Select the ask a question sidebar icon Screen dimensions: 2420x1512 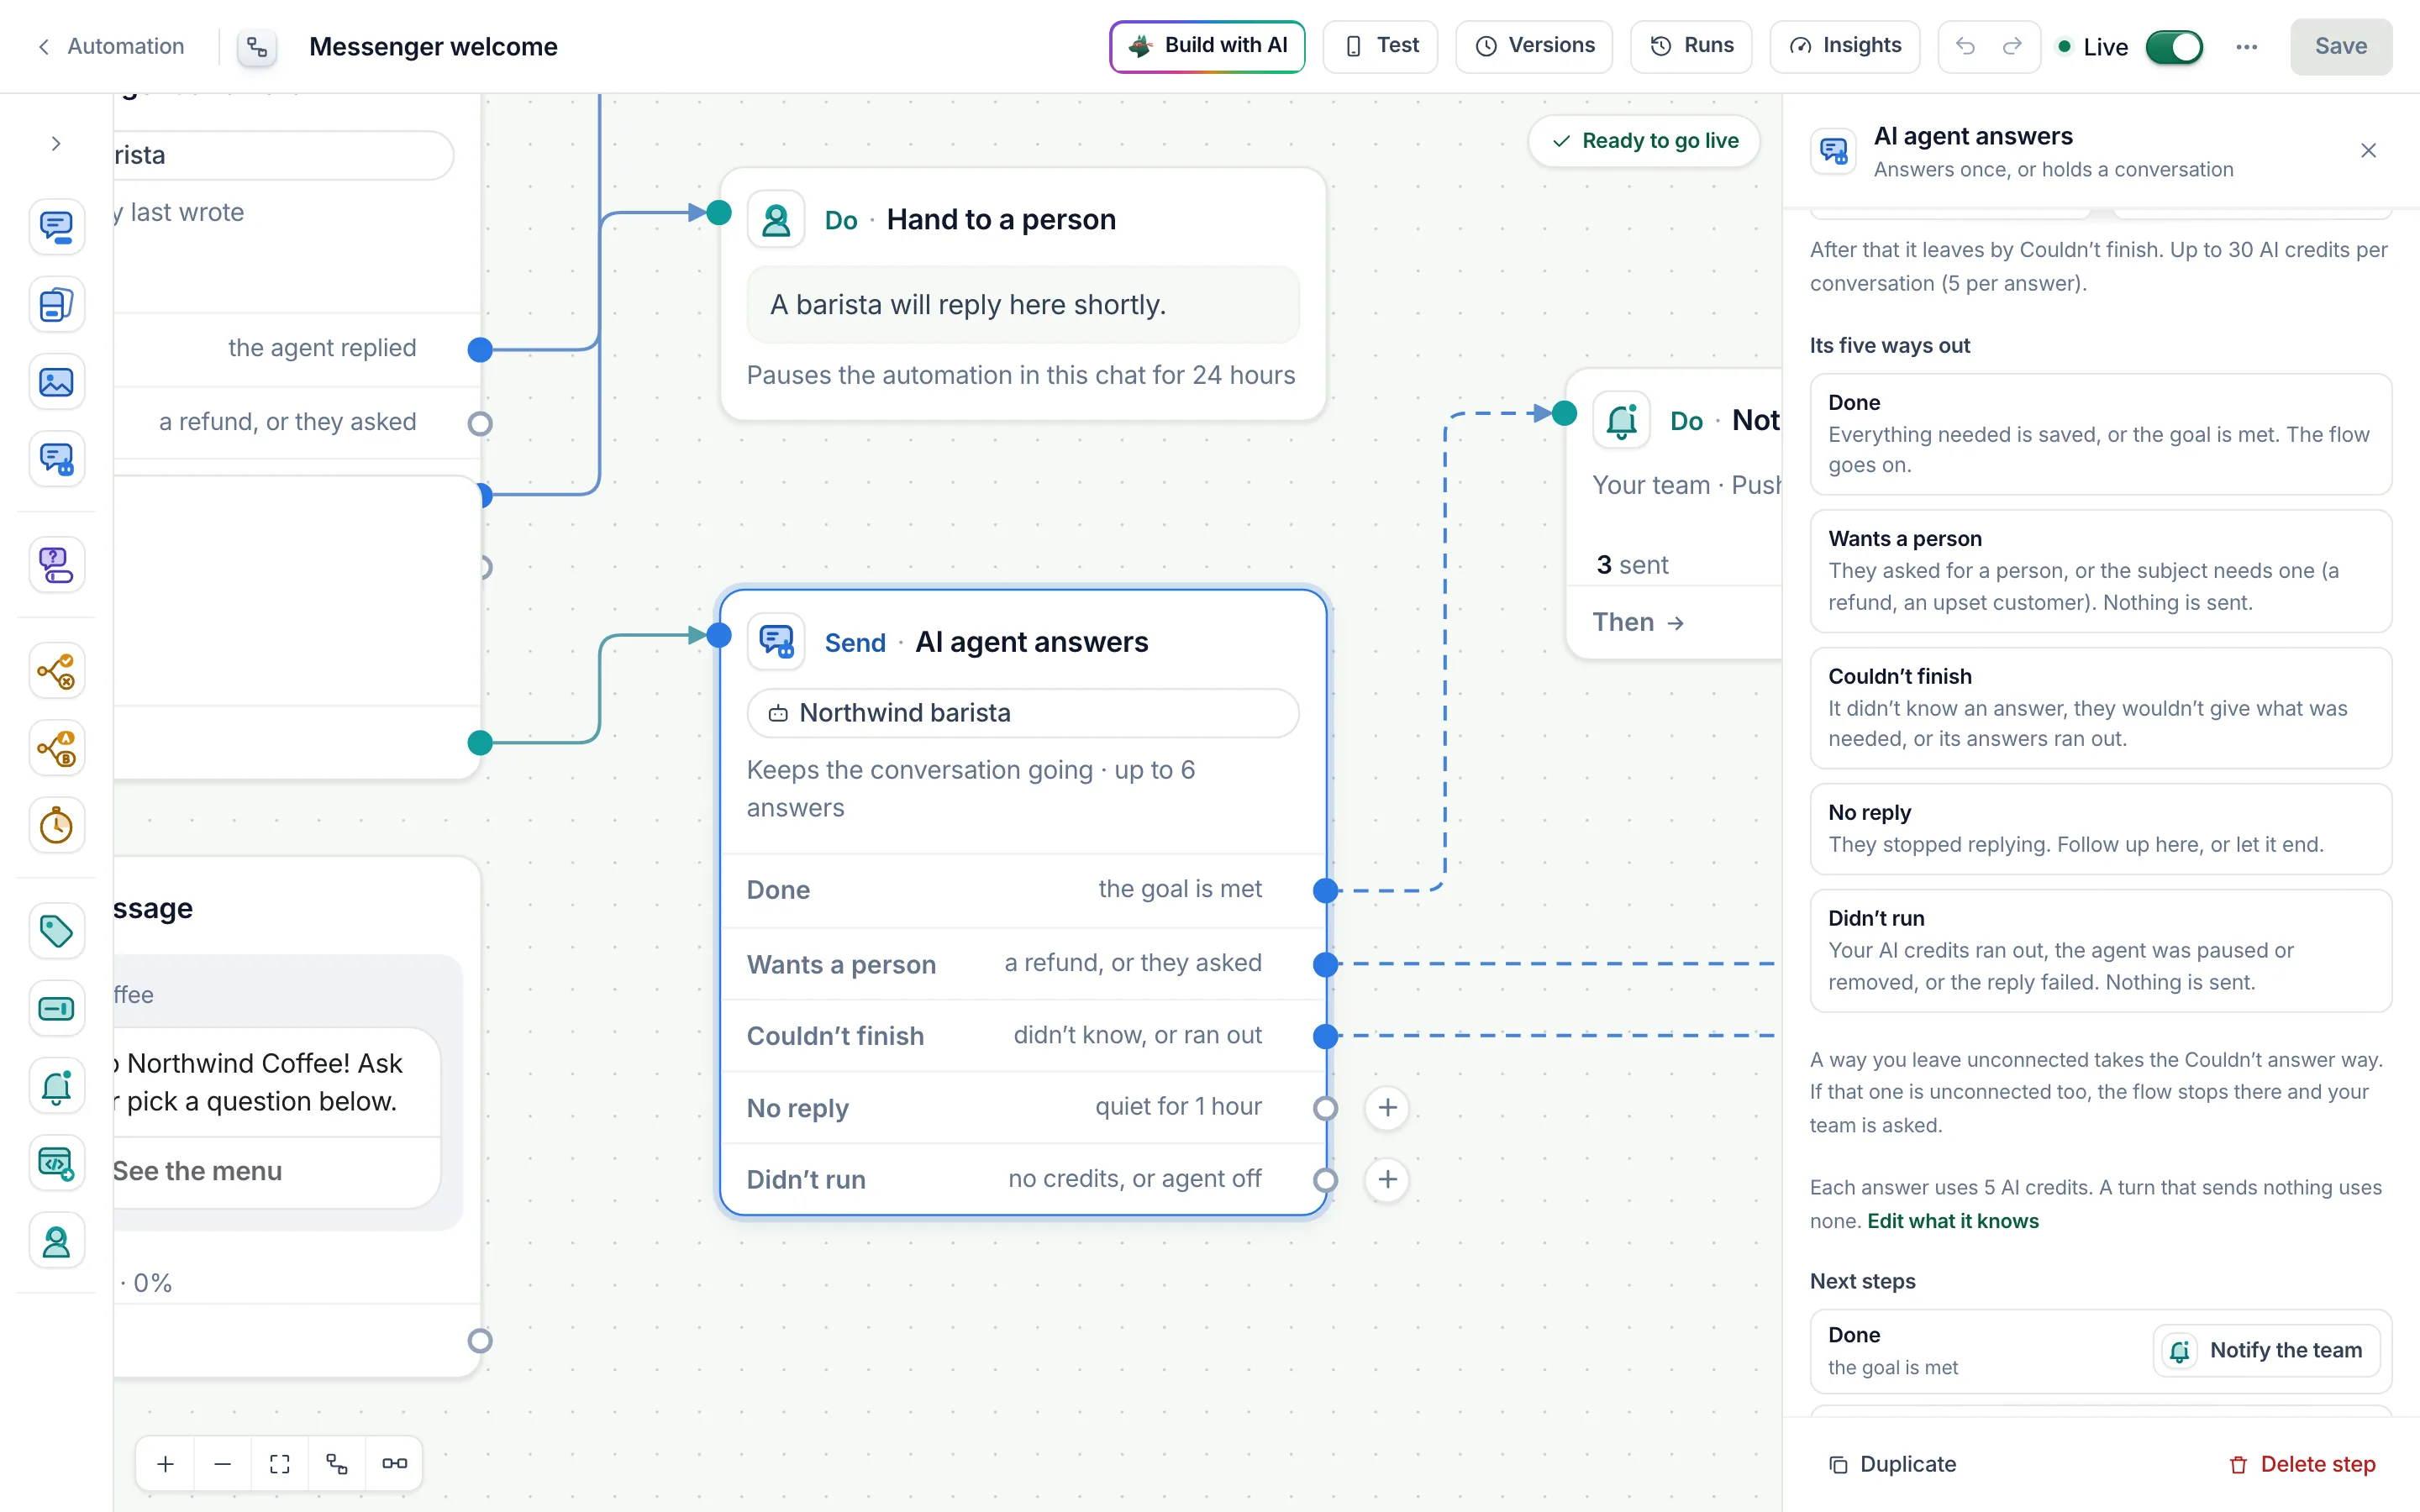(56, 565)
